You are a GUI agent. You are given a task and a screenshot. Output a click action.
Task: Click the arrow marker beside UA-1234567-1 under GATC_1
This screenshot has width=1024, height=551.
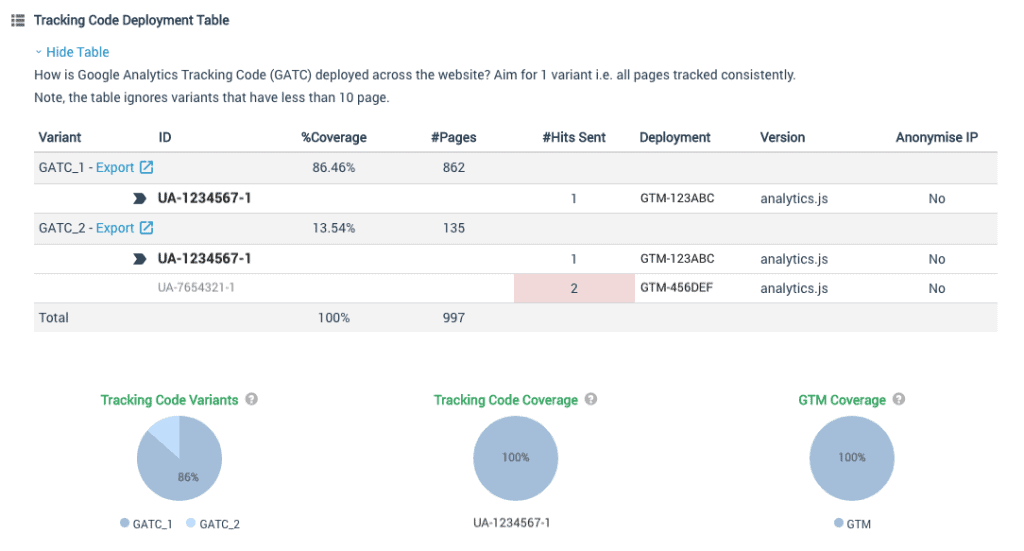point(139,198)
